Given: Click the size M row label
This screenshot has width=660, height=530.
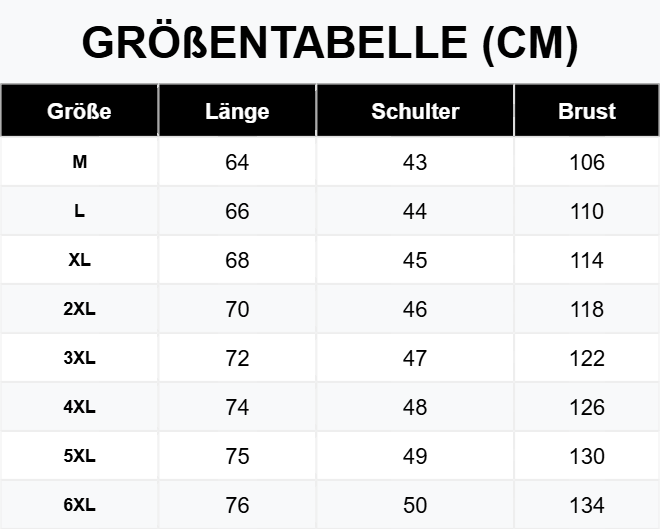Looking at the screenshot, I should [x=79, y=162].
